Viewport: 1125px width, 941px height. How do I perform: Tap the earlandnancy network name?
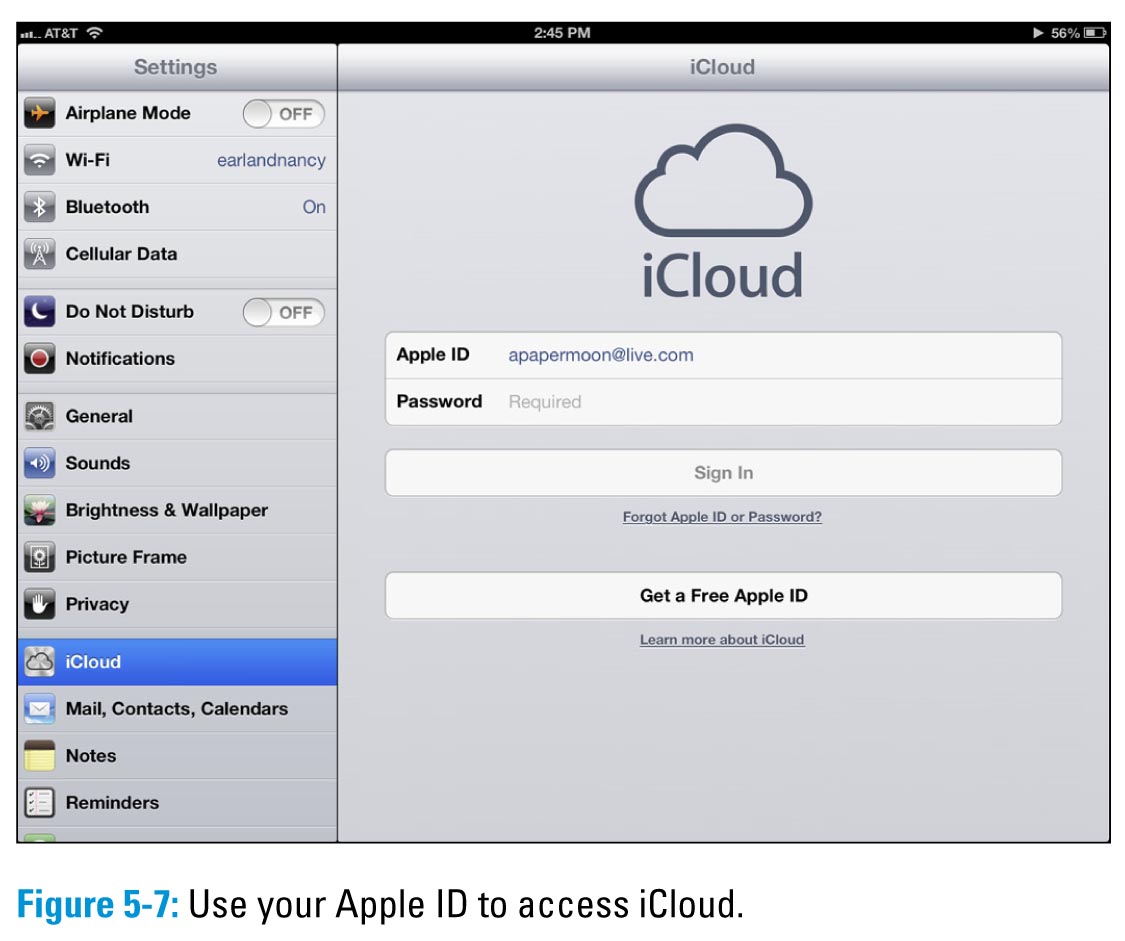click(271, 161)
